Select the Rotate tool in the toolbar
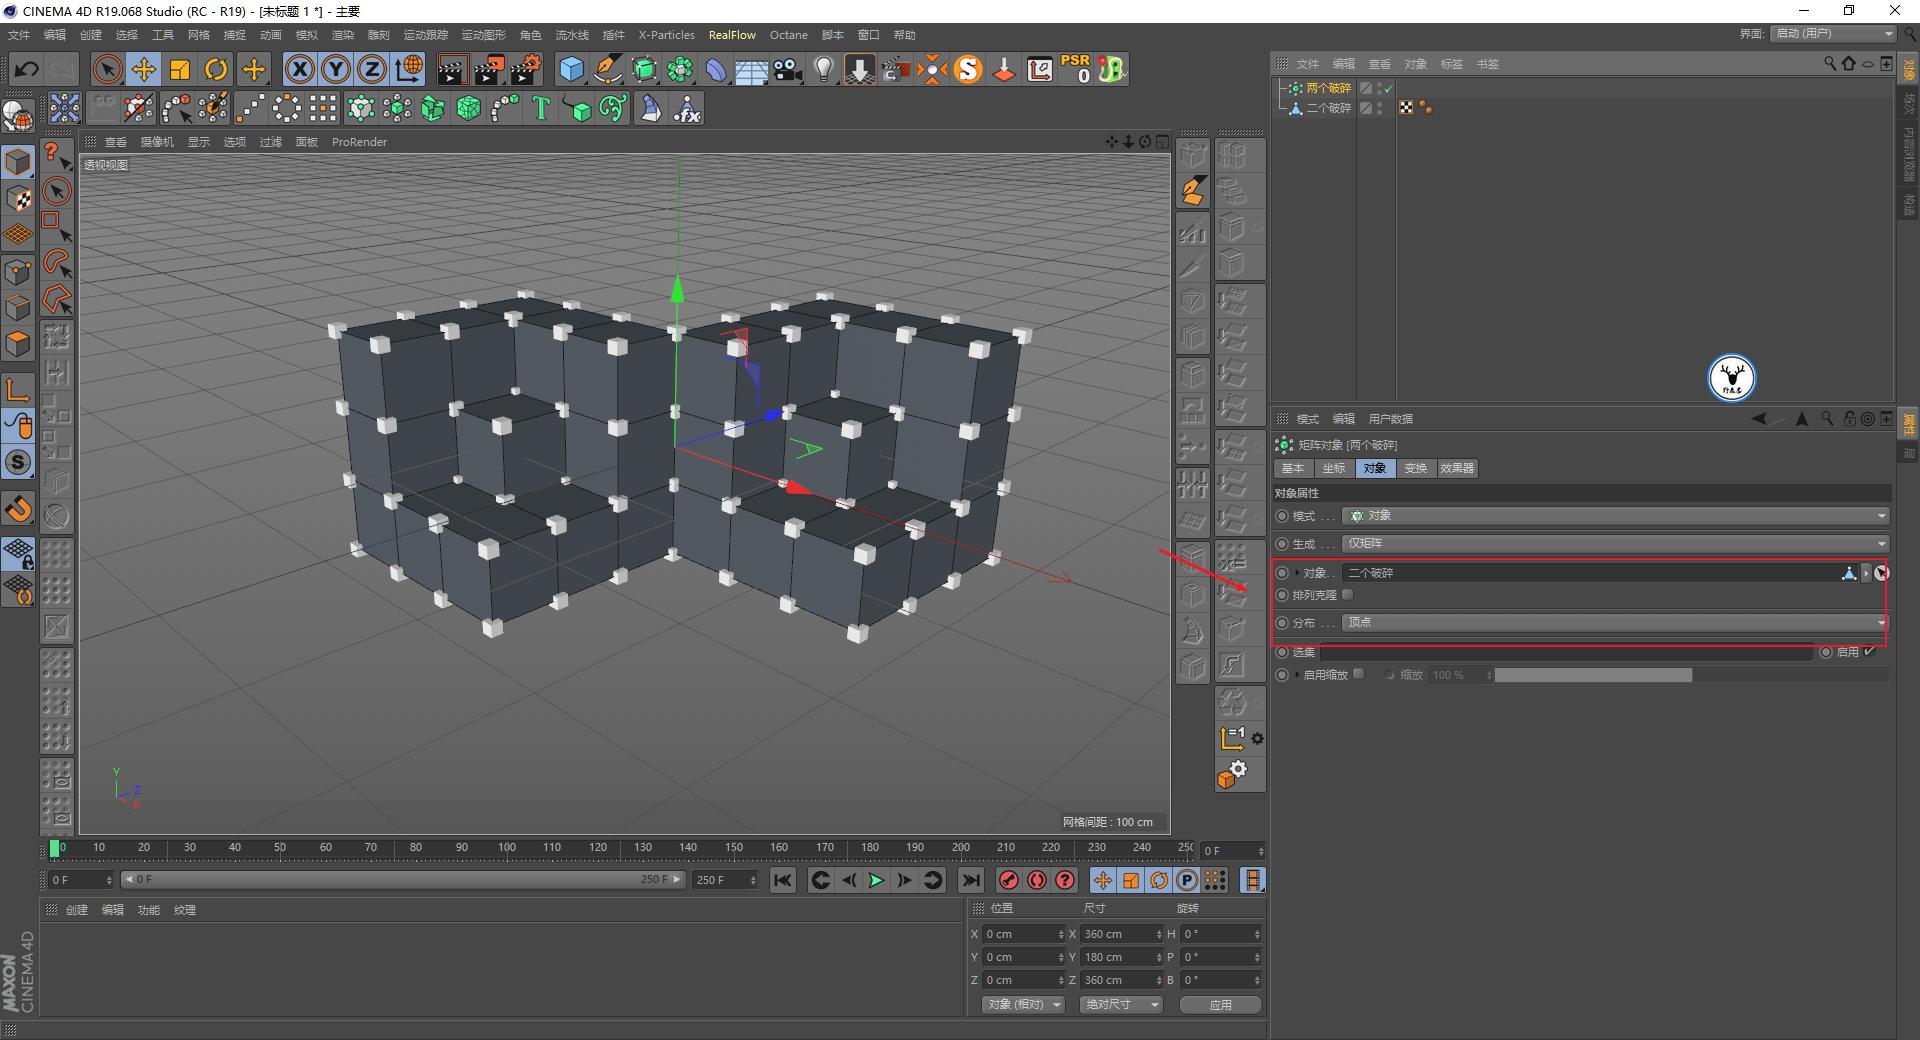 click(217, 69)
